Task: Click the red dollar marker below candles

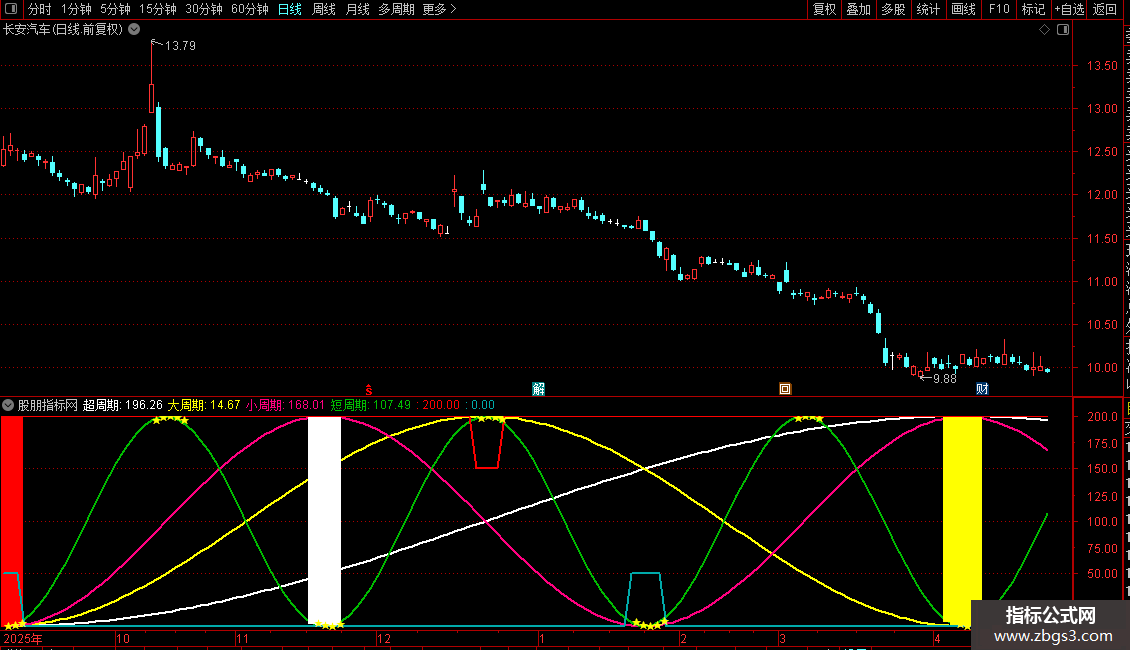Action: (369, 390)
